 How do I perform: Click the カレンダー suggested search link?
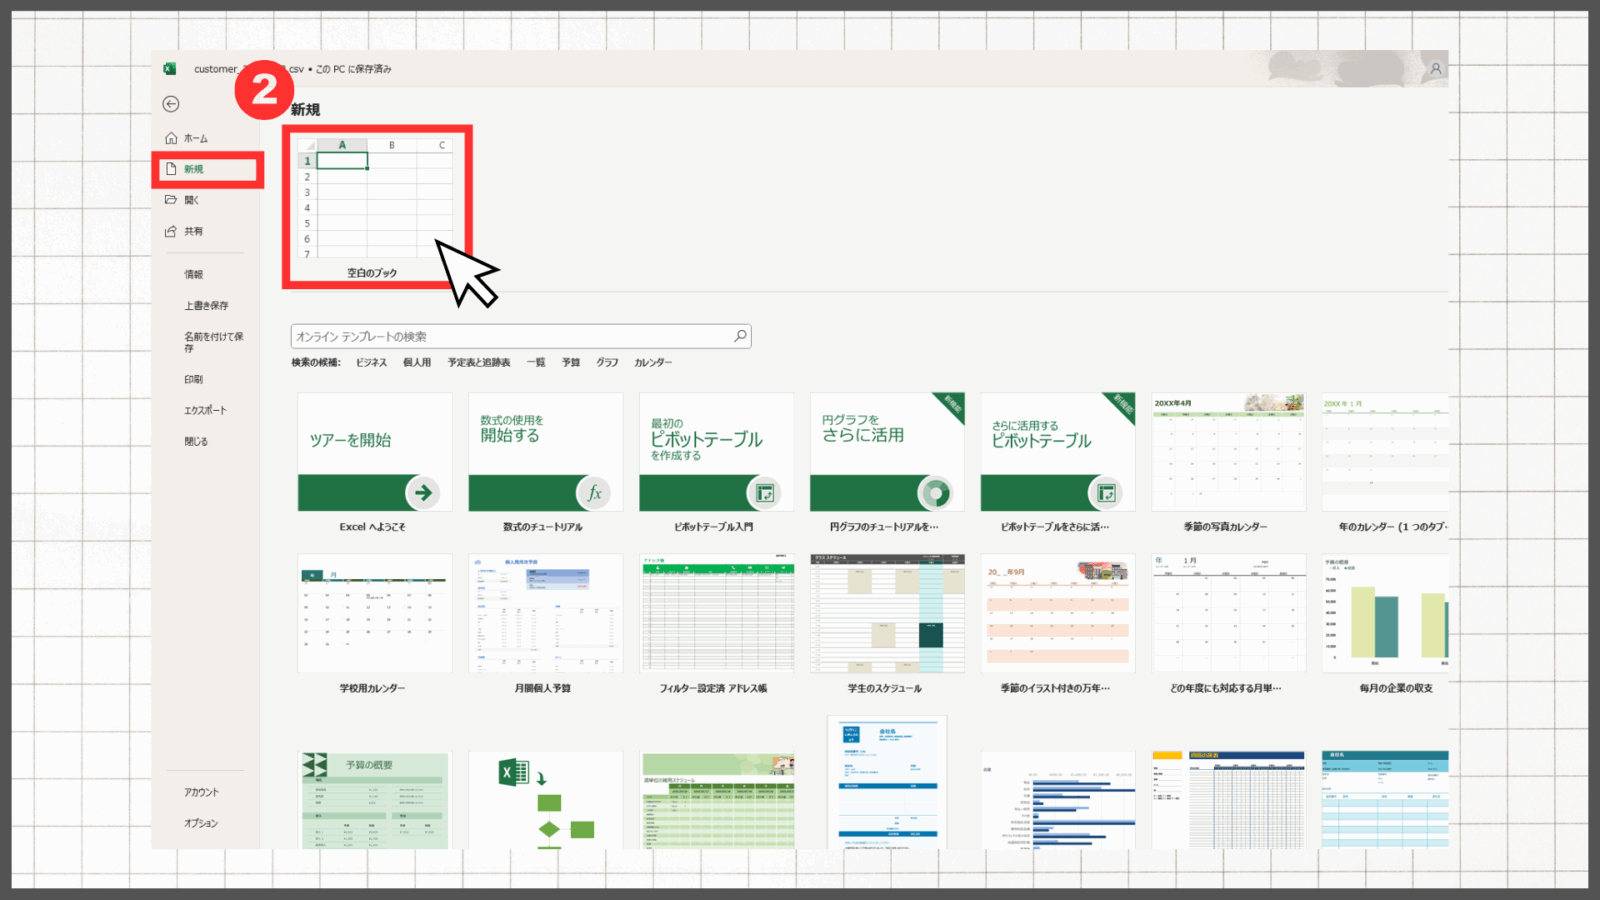(x=653, y=362)
